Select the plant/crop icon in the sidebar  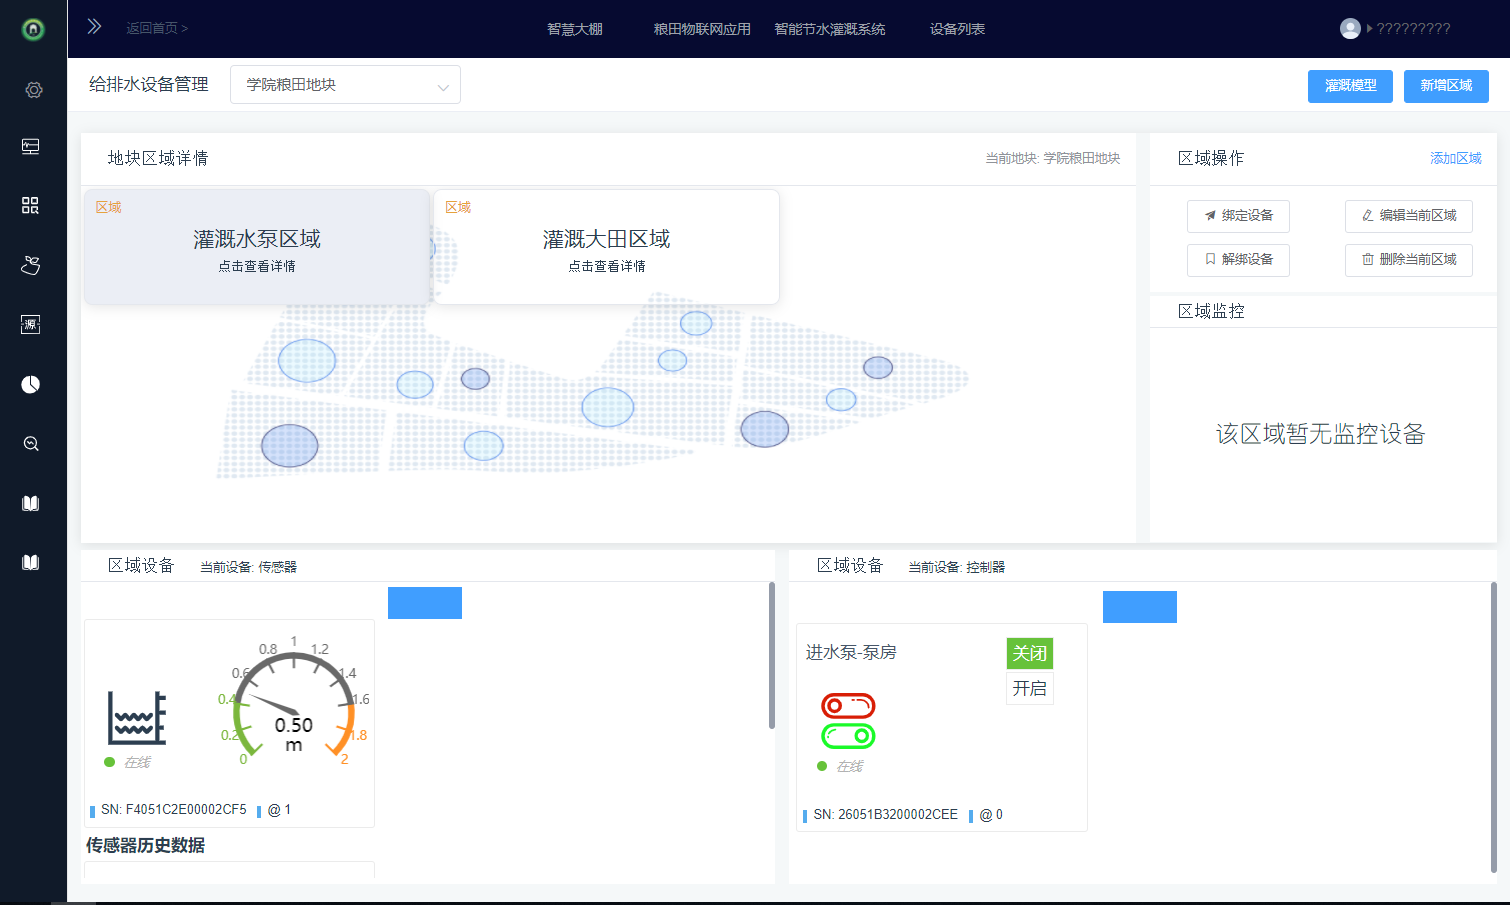pos(30,265)
